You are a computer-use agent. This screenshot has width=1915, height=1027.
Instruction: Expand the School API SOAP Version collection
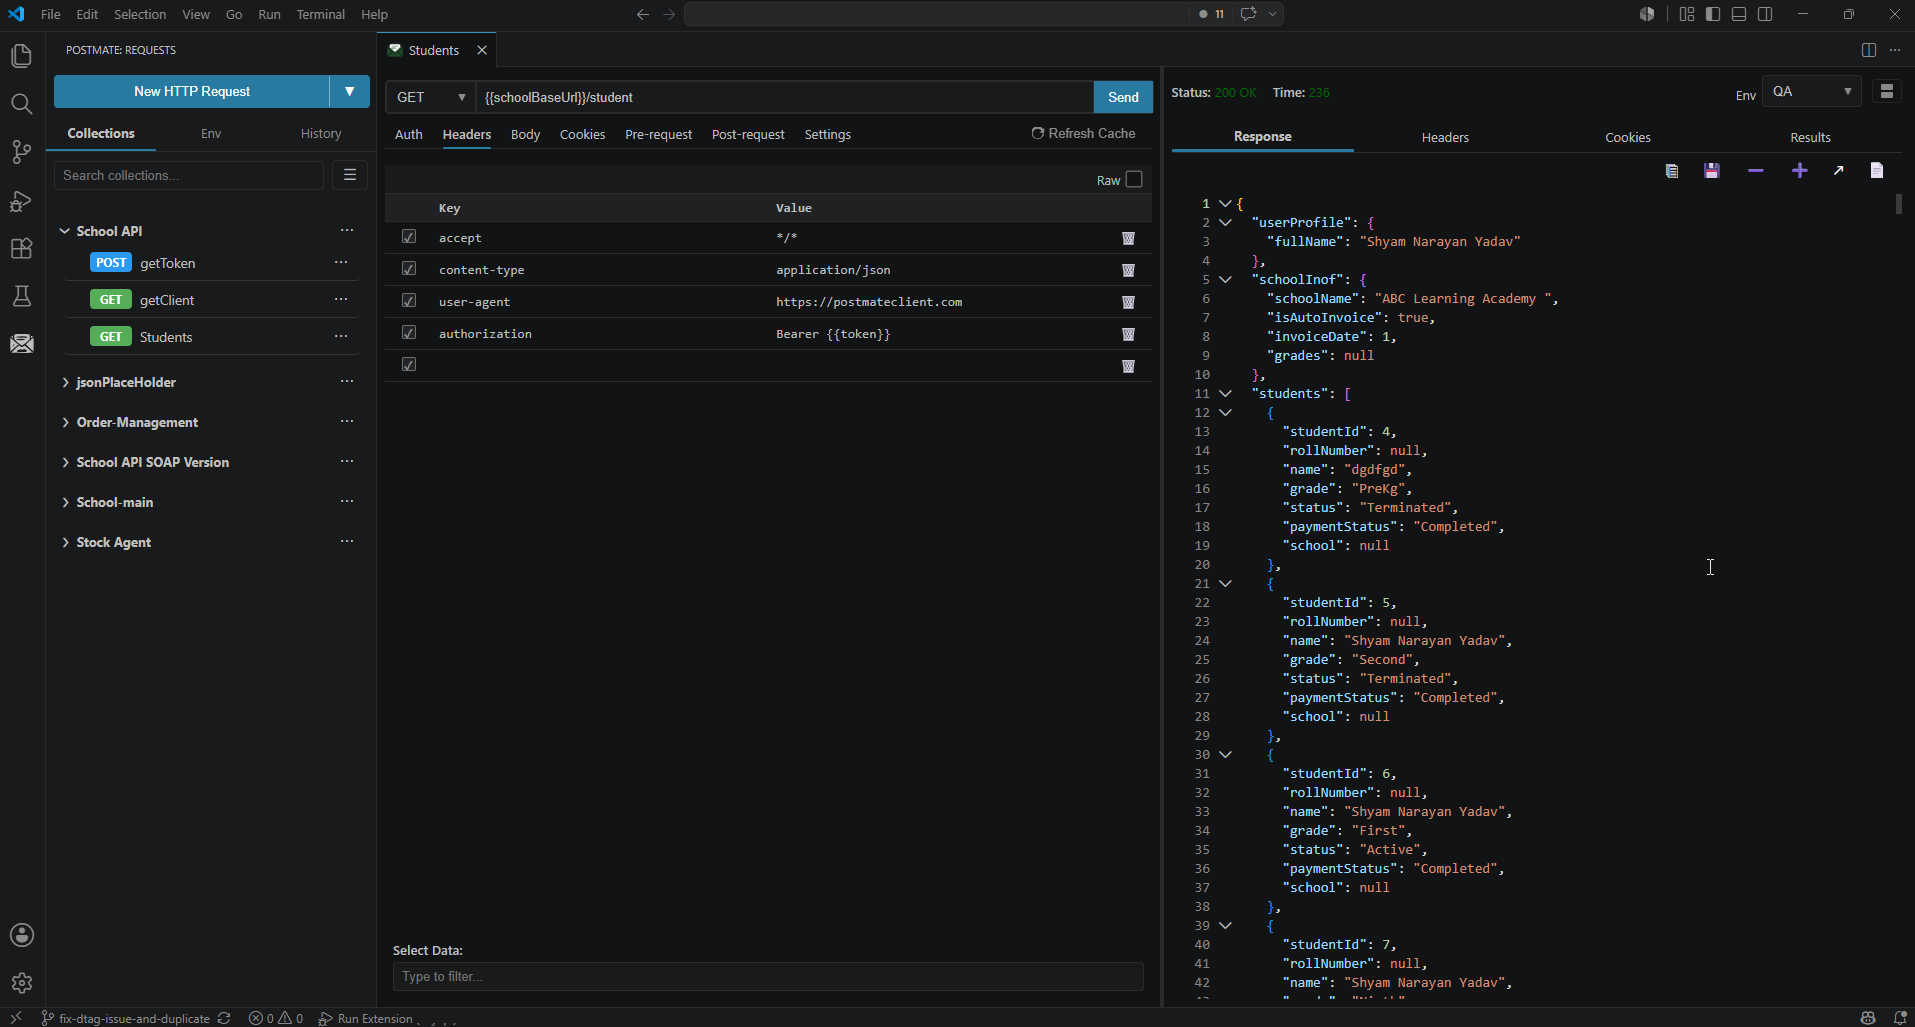[x=65, y=463]
